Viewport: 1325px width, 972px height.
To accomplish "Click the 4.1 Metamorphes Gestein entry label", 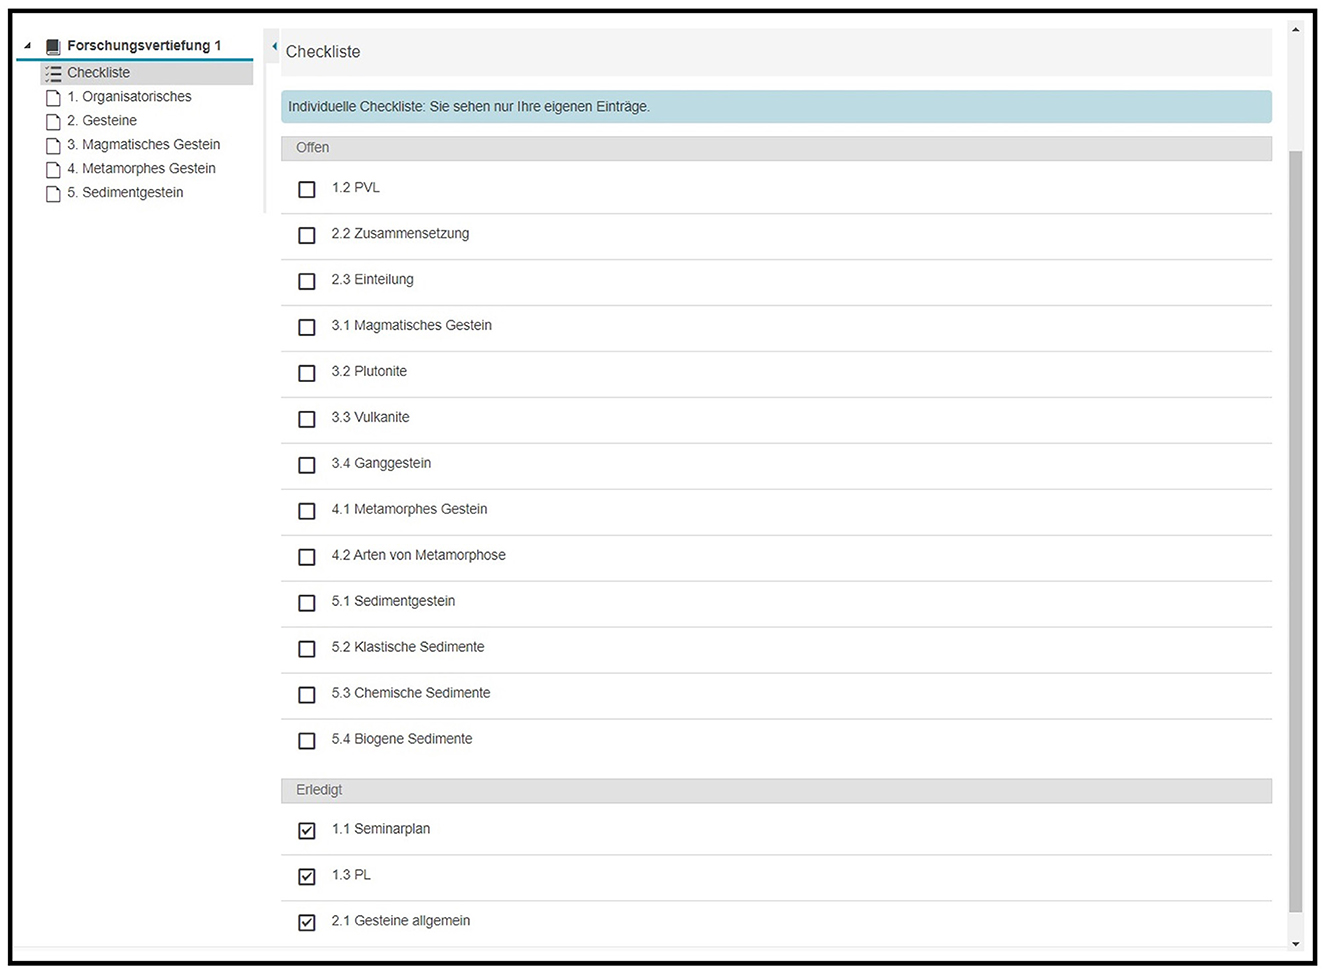I will pos(409,510).
